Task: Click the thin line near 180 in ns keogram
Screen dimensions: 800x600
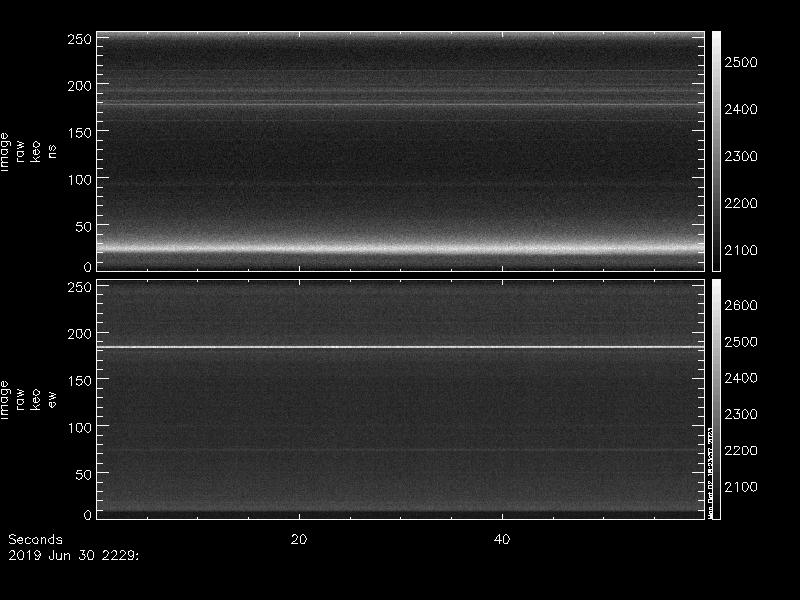Action: pyautogui.click(x=401, y=105)
